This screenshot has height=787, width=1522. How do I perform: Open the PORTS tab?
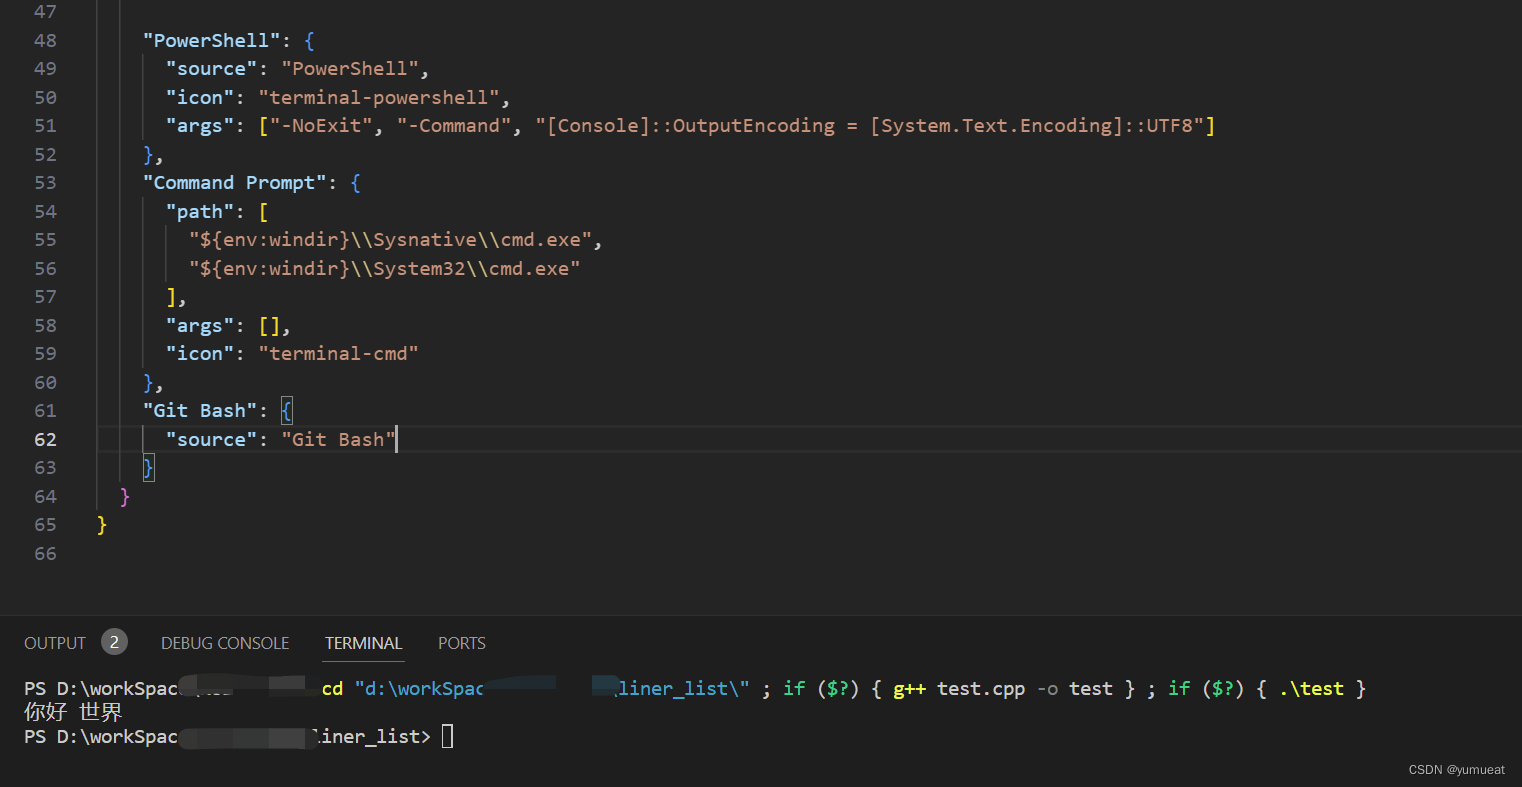tap(462, 643)
